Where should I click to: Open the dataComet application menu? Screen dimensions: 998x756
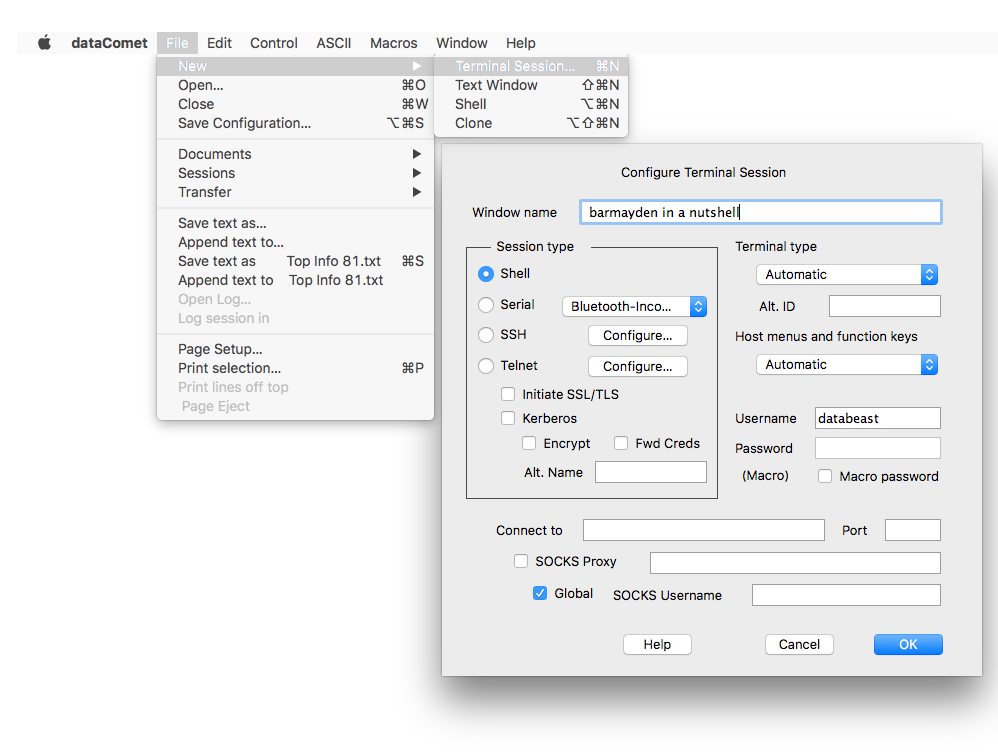tap(109, 43)
